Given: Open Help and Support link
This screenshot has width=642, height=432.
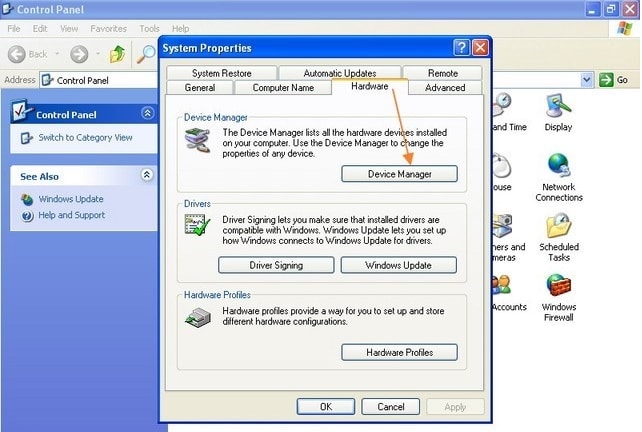Looking at the screenshot, I should click(72, 215).
